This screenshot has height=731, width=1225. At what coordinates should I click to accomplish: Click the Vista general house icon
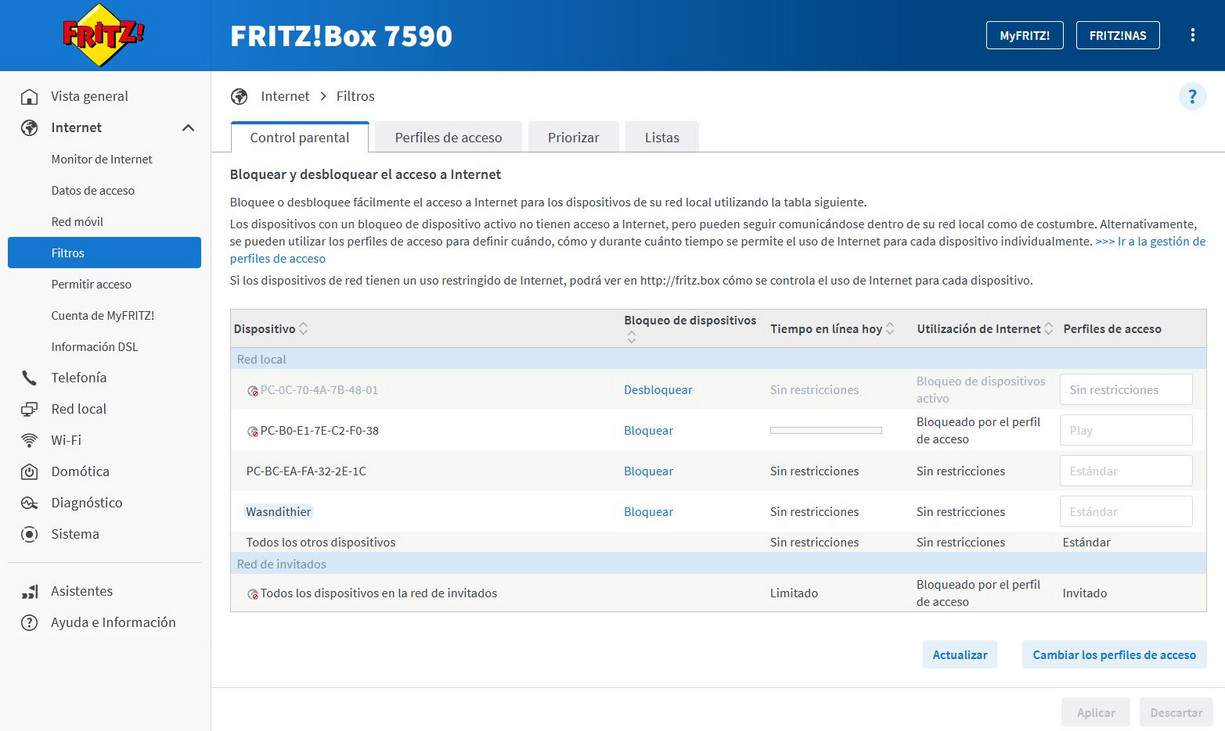(x=30, y=97)
